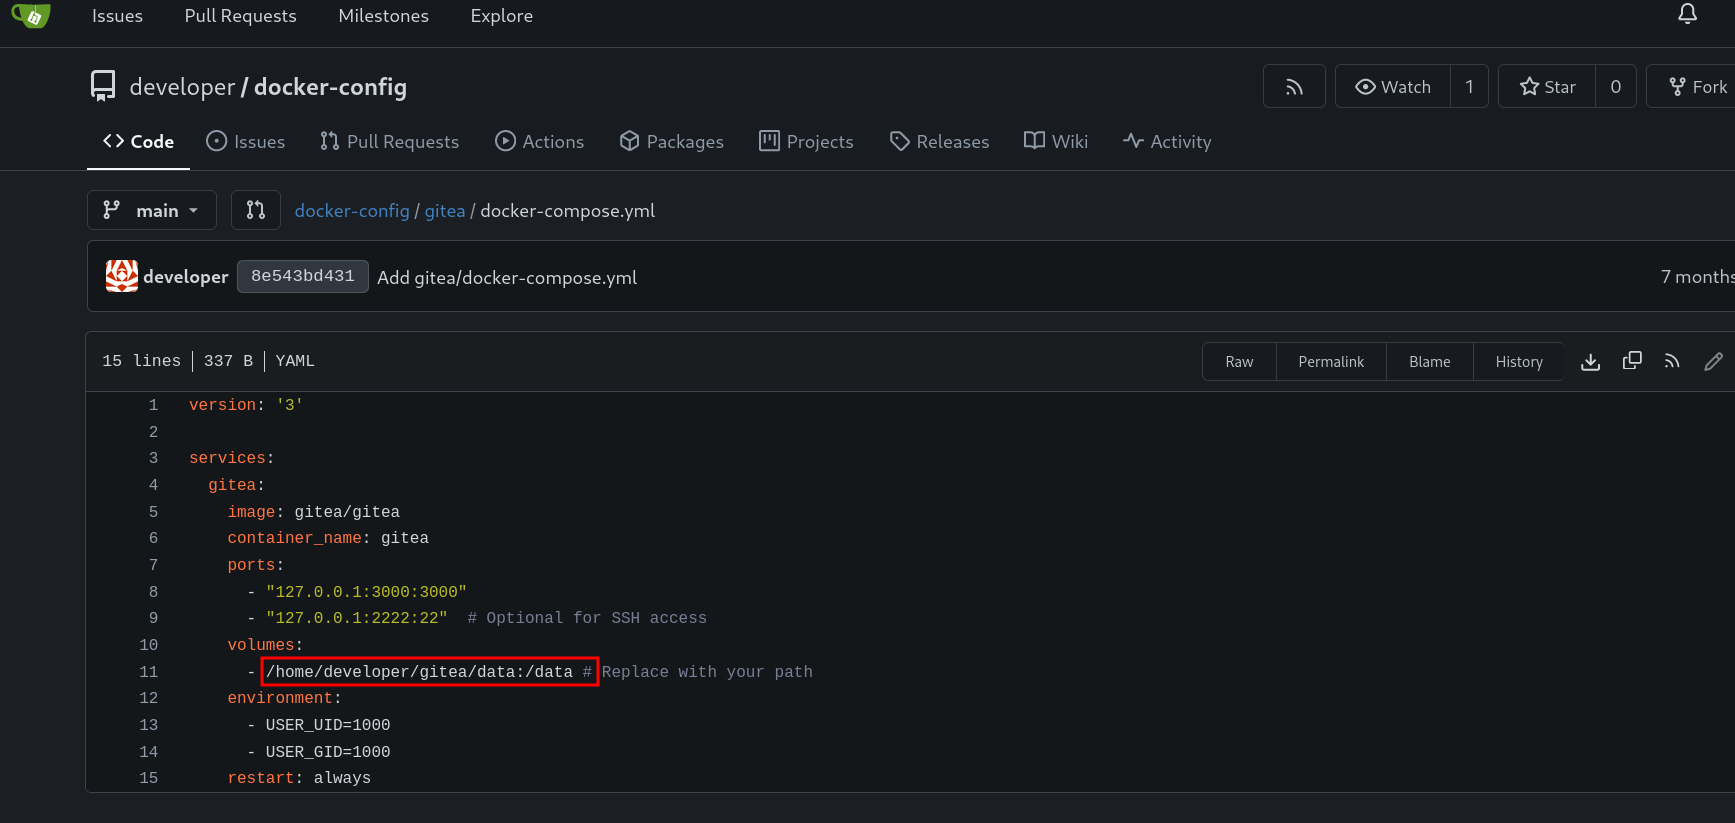Open notifications bell
This screenshot has height=823, width=1735.
pos(1687,14)
